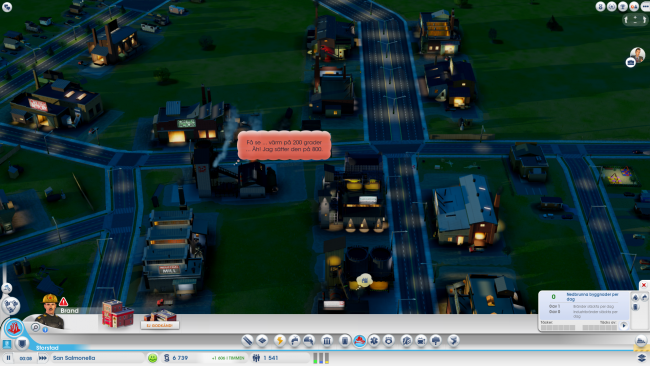Open the Waste disposal menu icon
The width and height of the screenshot is (650, 366).
(x=344, y=341)
